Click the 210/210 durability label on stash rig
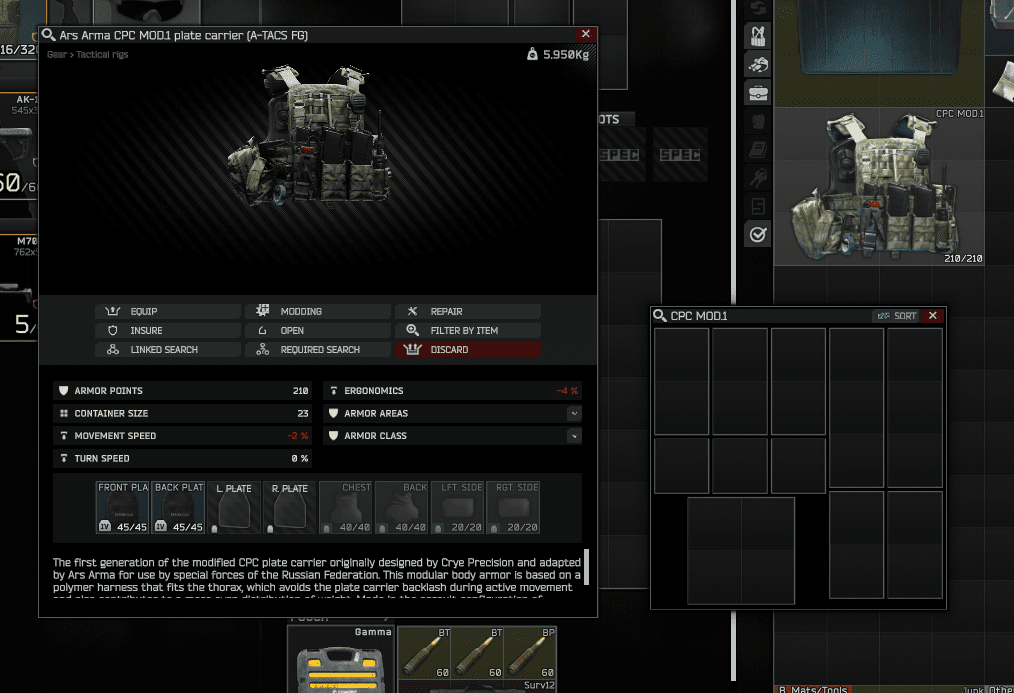This screenshot has width=1014, height=693. click(963, 259)
